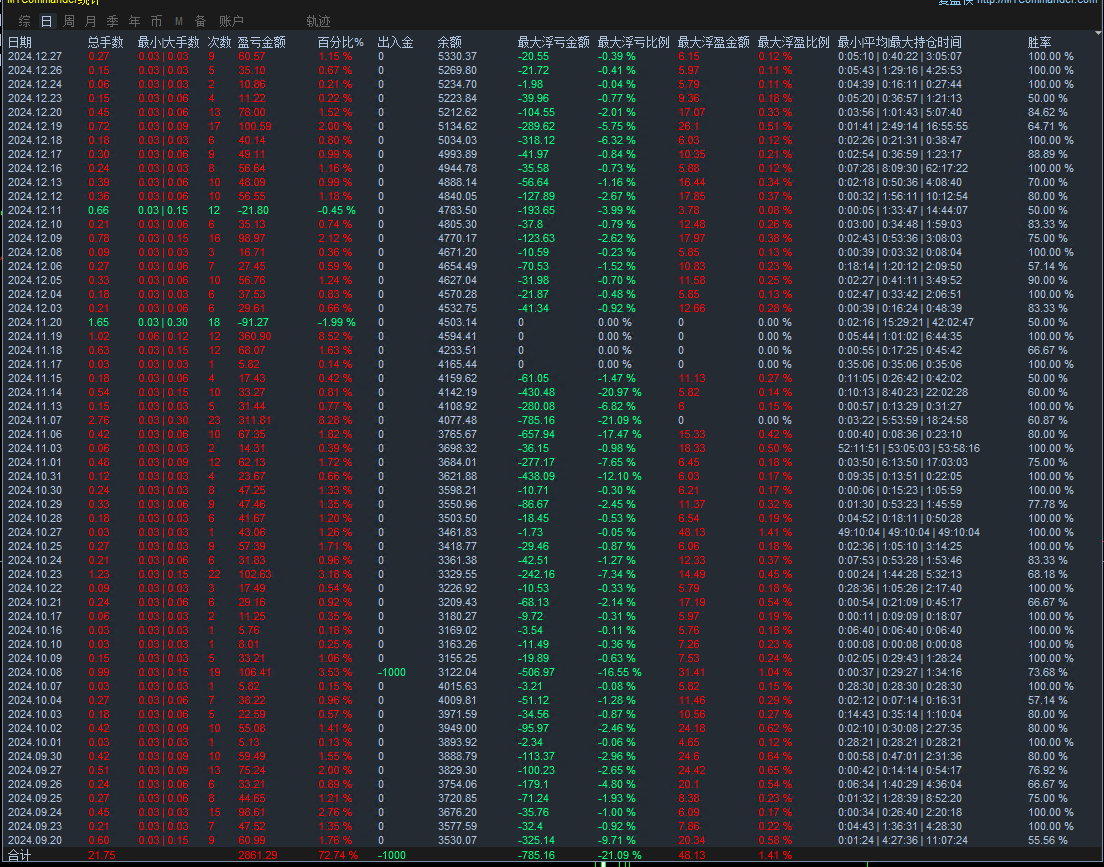Click the 总手数 column header

coord(106,42)
